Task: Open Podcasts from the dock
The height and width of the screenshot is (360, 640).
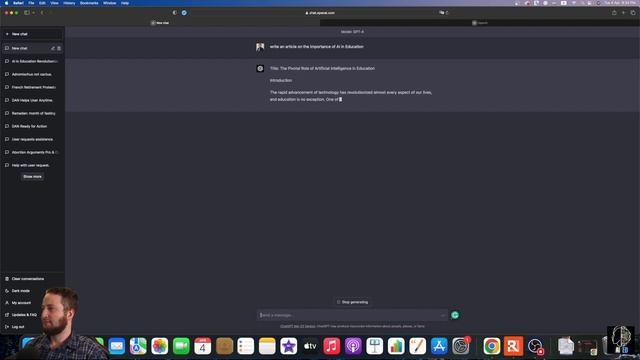Action: (x=353, y=346)
